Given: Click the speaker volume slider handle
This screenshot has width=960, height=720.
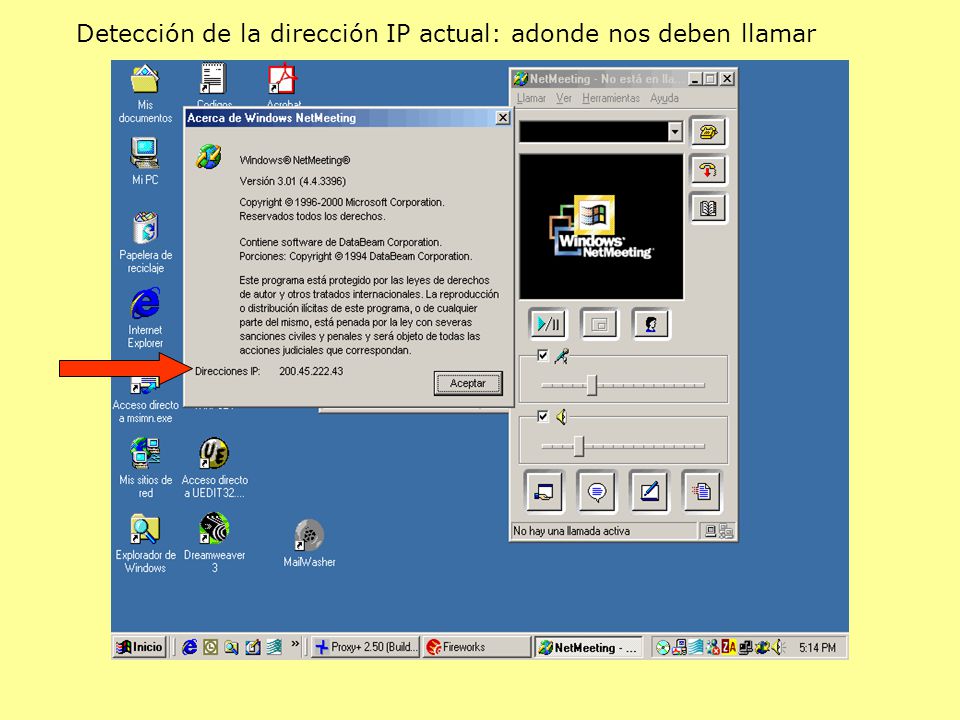Looking at the screenshot, I should [579, 446].
